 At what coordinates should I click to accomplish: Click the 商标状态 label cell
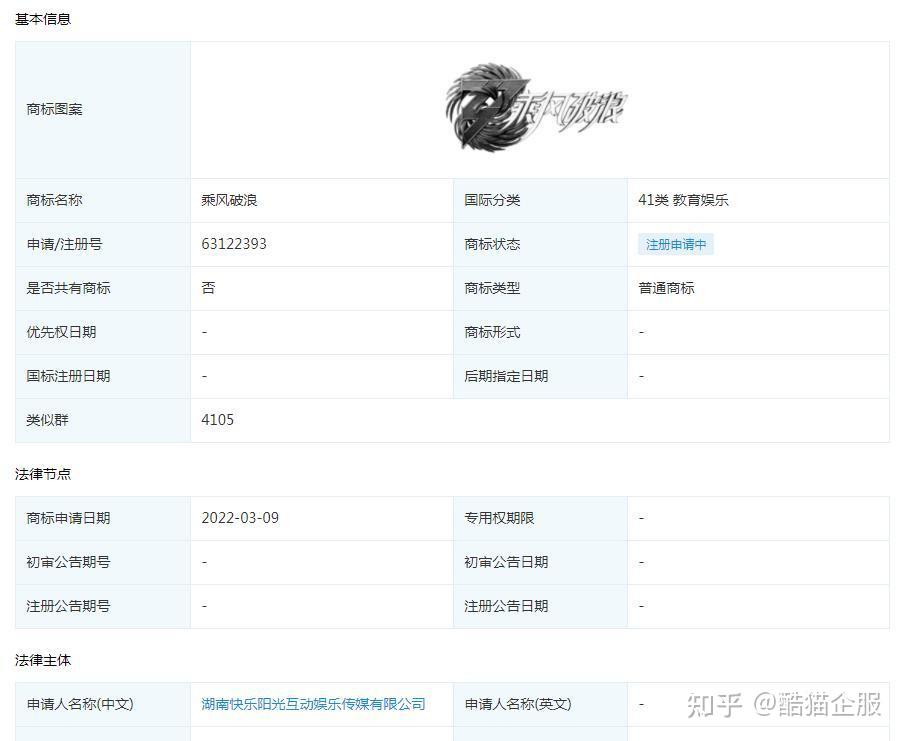pos(540,245)
